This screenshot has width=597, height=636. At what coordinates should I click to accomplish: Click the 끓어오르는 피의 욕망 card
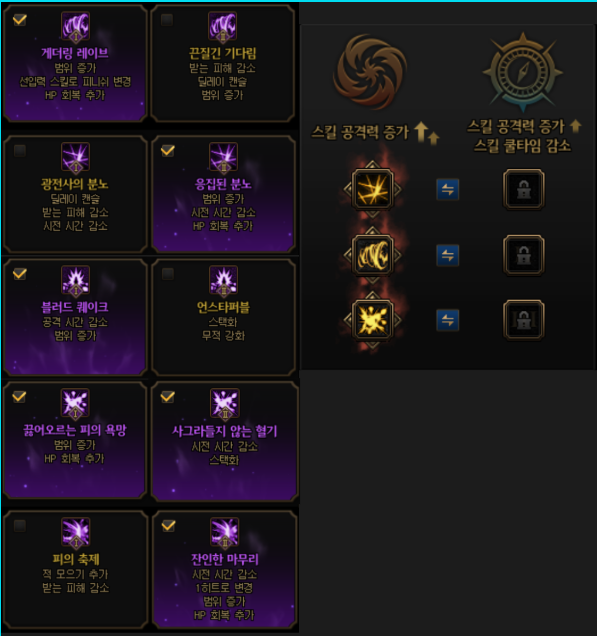coord(75,440)
